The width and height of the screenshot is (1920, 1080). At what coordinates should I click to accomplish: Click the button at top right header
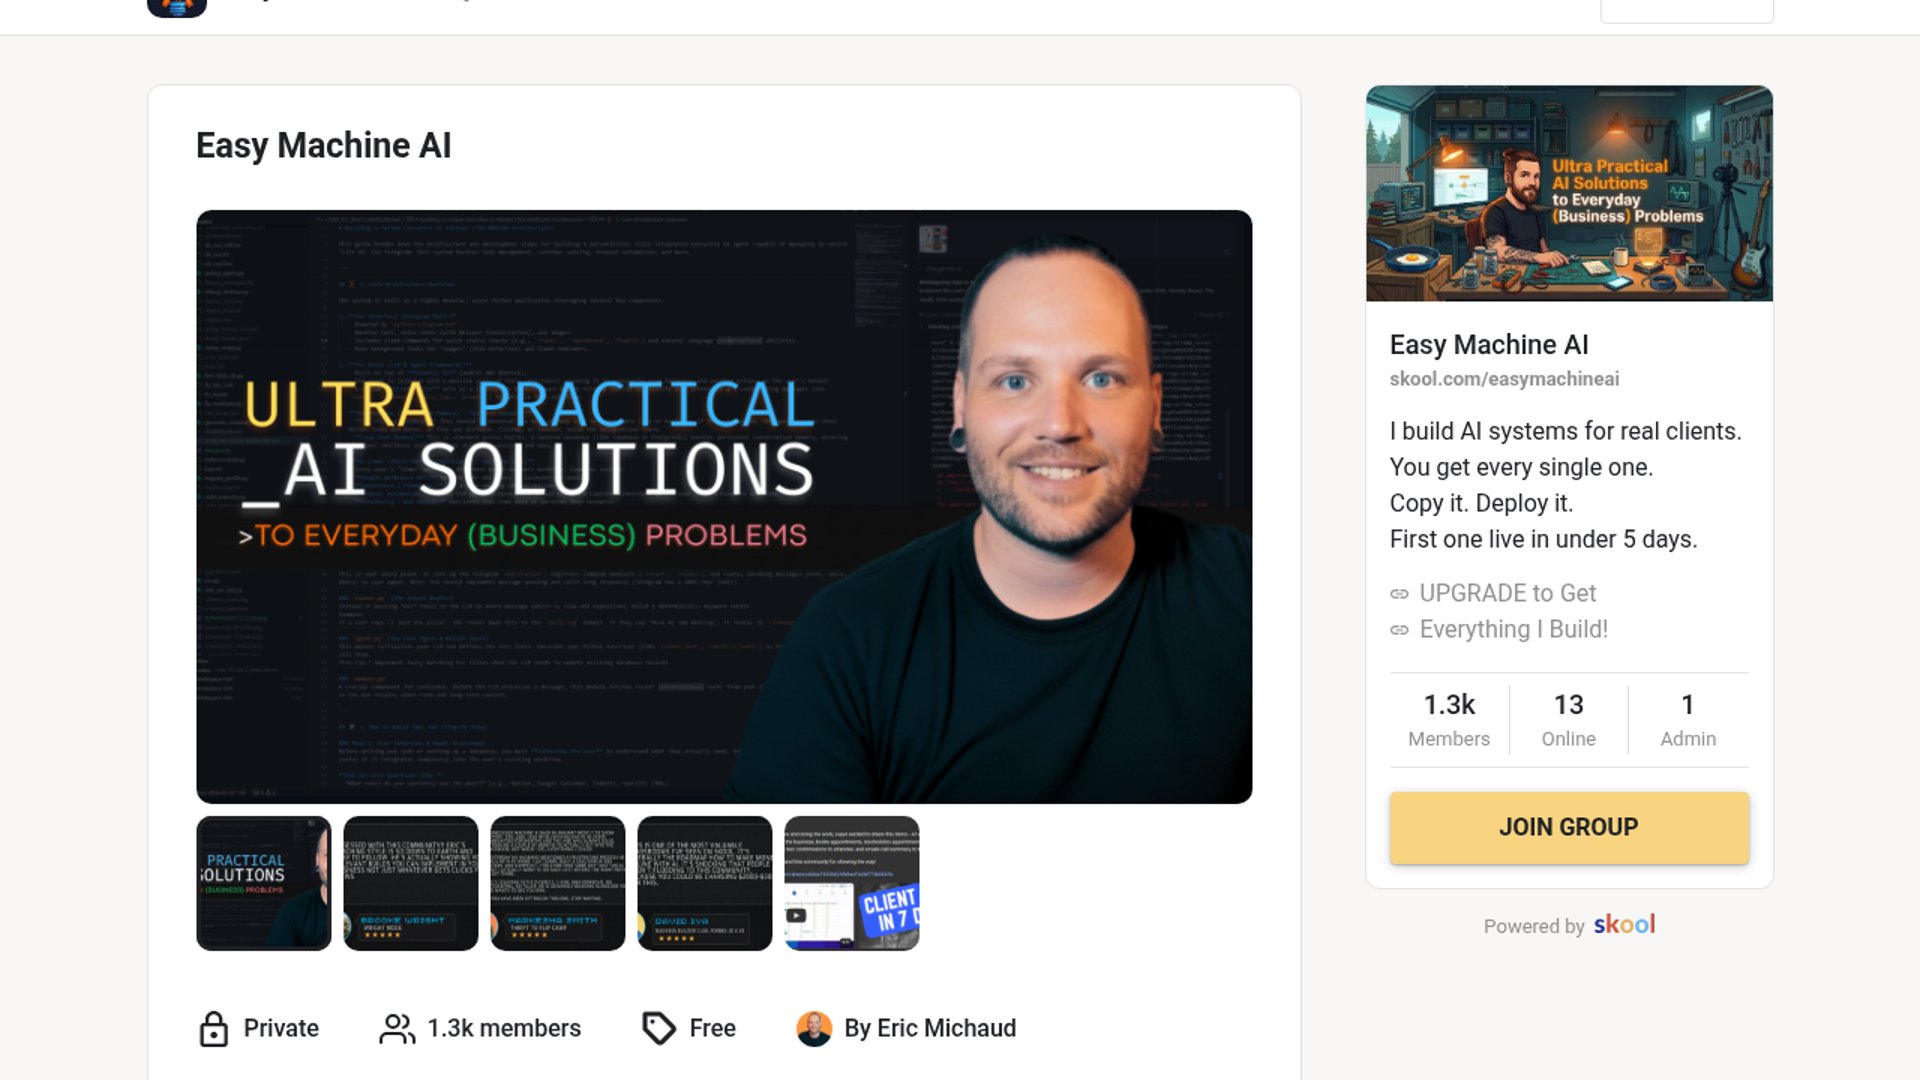pyautogui.click(x=1687, y=9)
